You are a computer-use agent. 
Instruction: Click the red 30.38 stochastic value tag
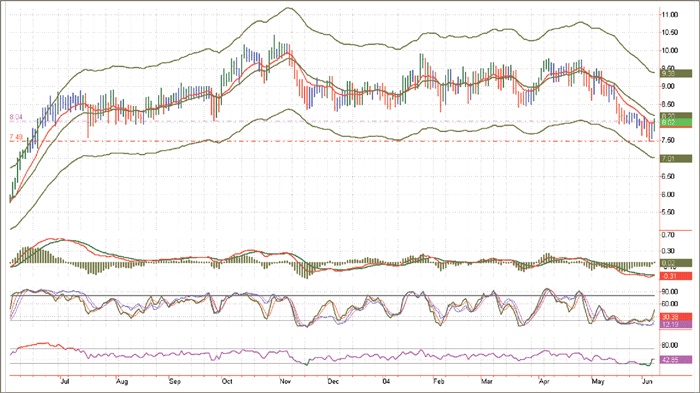(676, 317)
